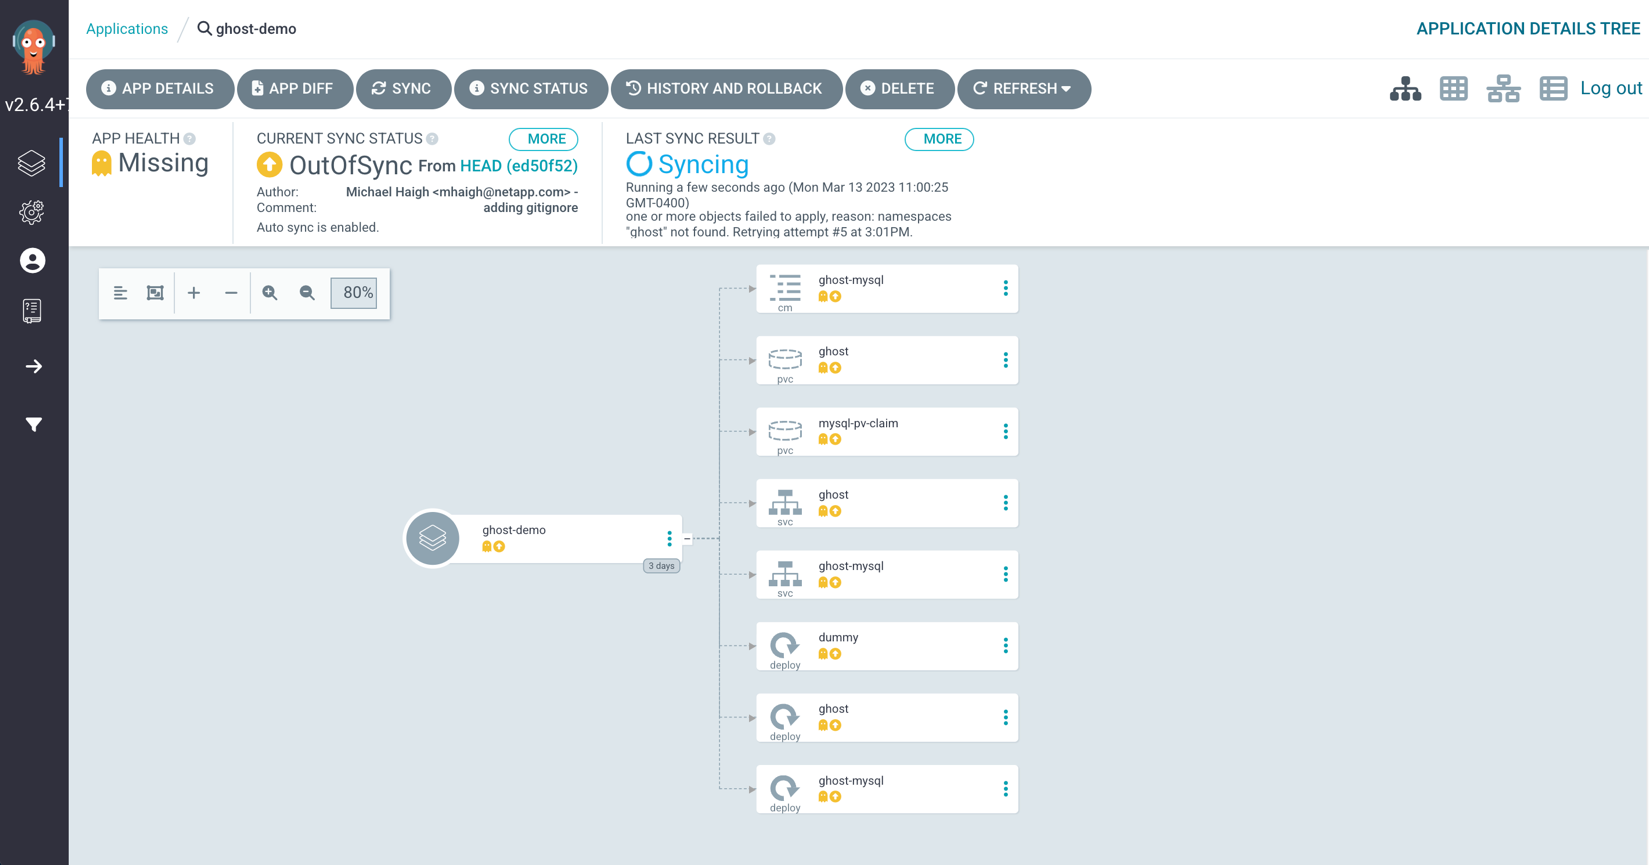Open HEAD (ed50f52) revision link
Viewport: 1649px width, 865px height.
tap(519, 166)
